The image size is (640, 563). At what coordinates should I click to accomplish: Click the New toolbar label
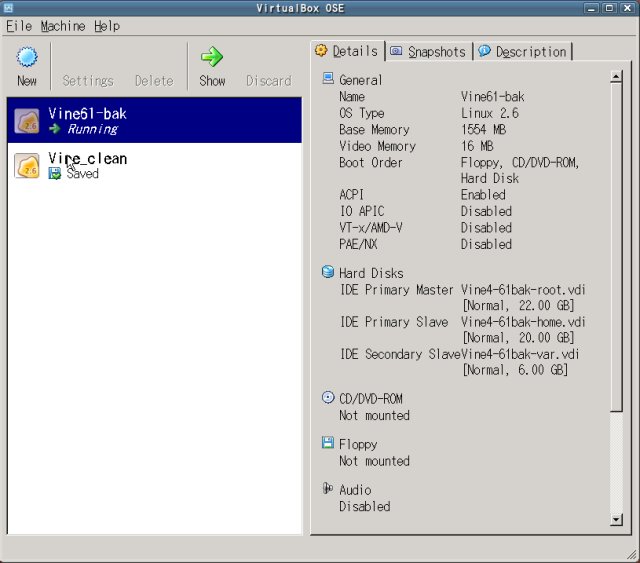(27, 81)
